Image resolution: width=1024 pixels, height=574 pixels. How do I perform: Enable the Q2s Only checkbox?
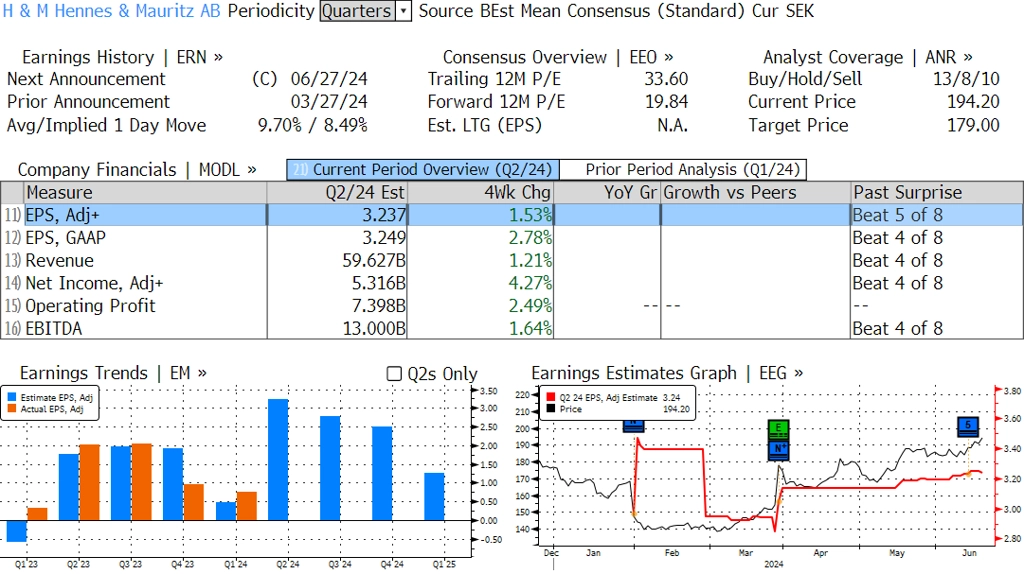(x=394, y=374)
